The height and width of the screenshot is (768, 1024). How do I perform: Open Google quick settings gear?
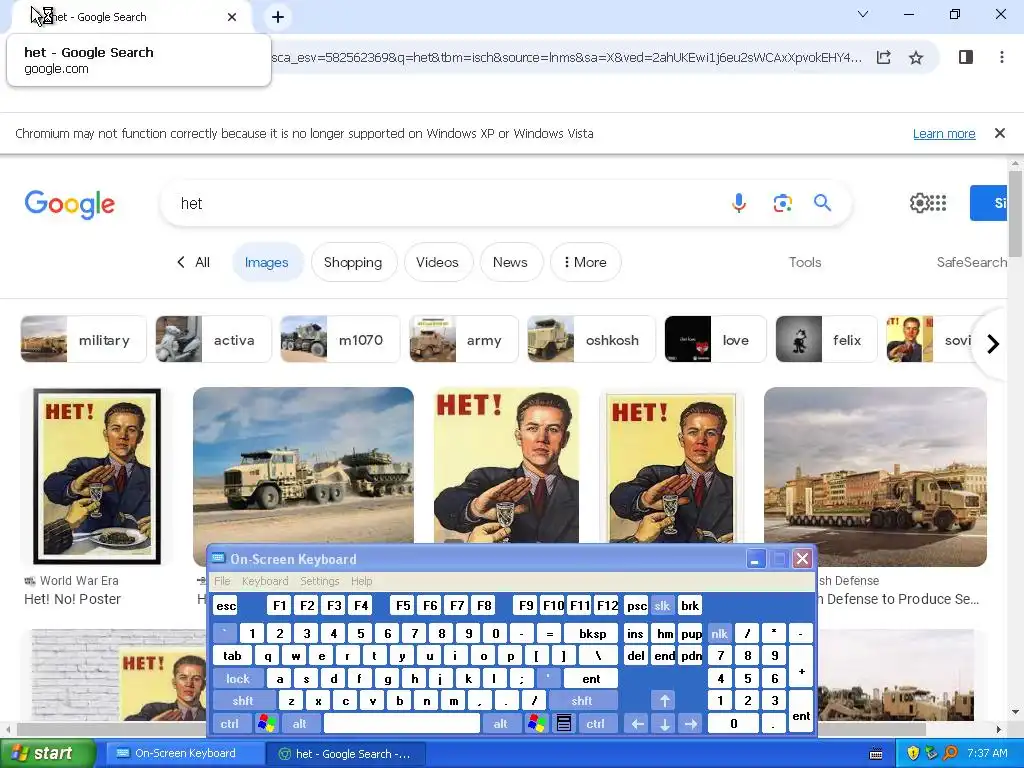click(x=919, y=203)
